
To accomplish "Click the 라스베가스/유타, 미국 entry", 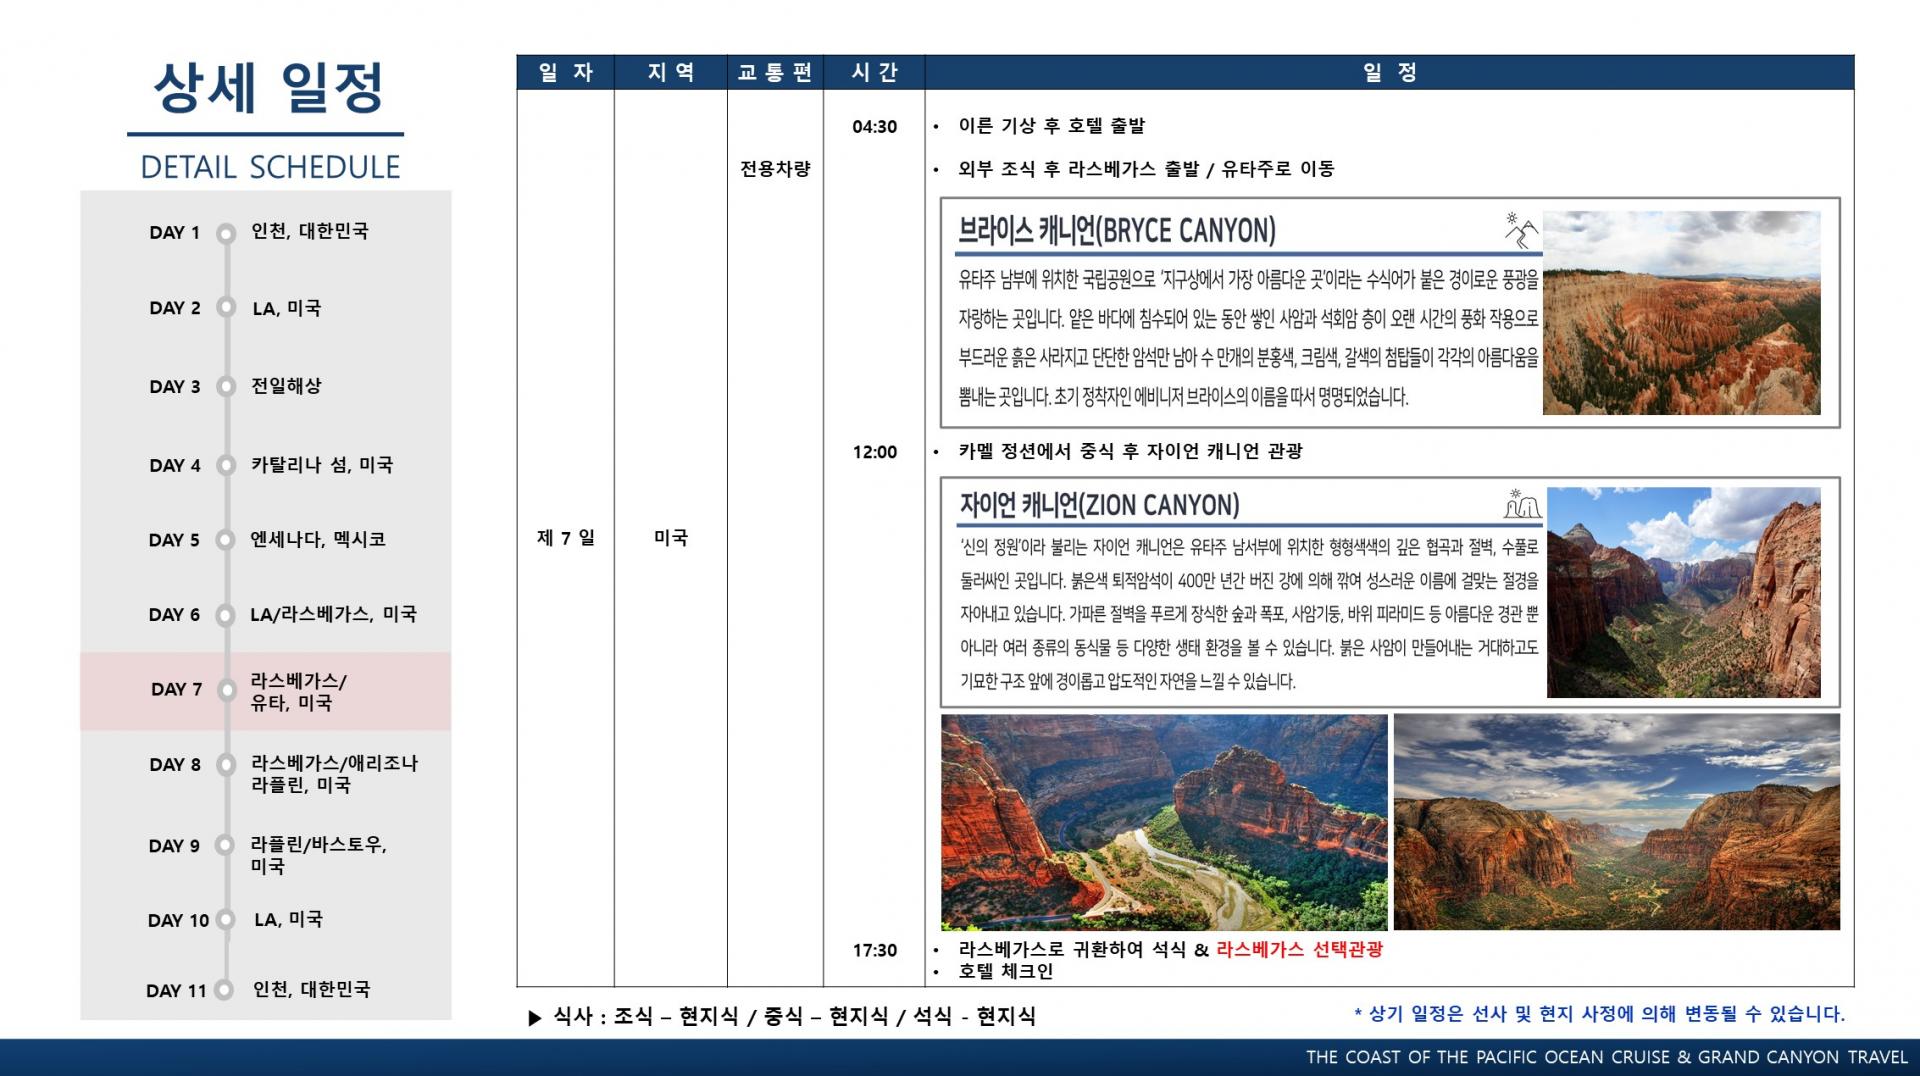I will [299, 692].
